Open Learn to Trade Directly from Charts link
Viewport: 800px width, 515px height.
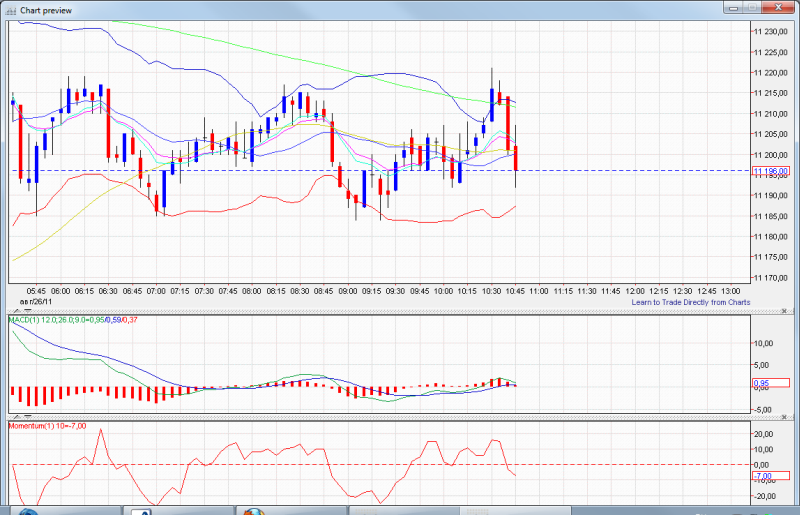(690, 302)
